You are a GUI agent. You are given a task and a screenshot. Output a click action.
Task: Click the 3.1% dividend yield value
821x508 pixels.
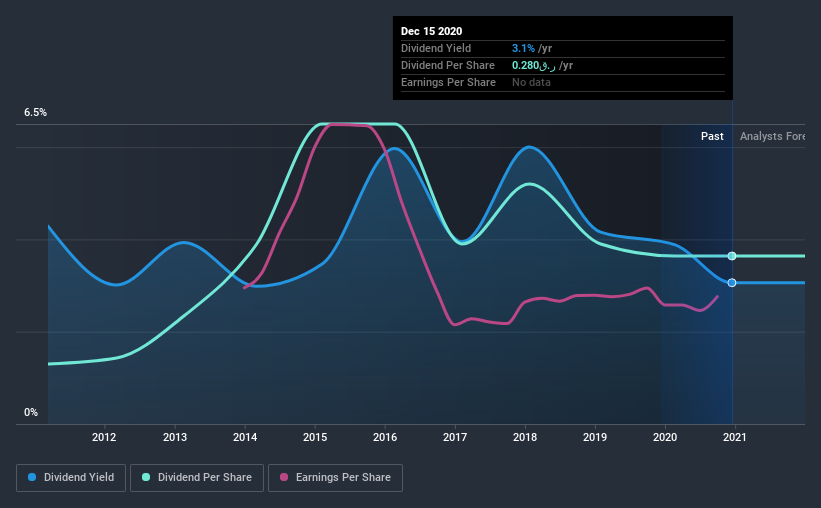click(x=524, y=48)
